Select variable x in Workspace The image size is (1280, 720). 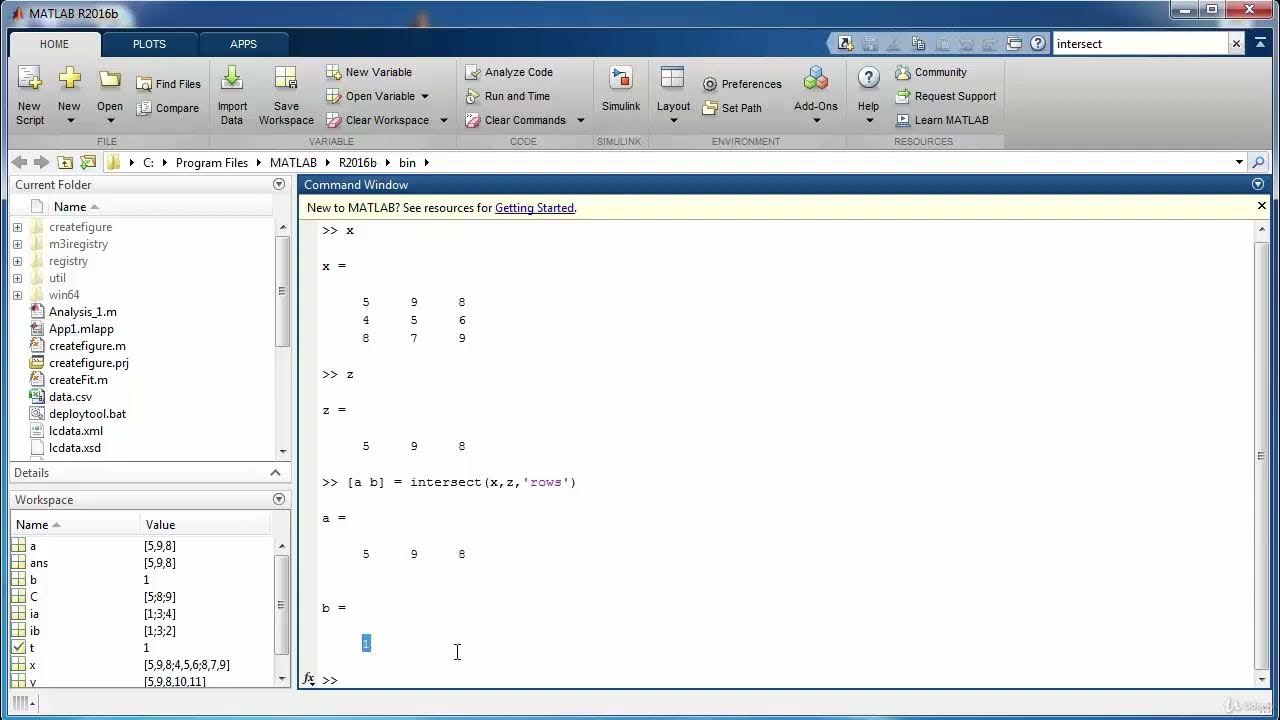click(x=140, y=665)
